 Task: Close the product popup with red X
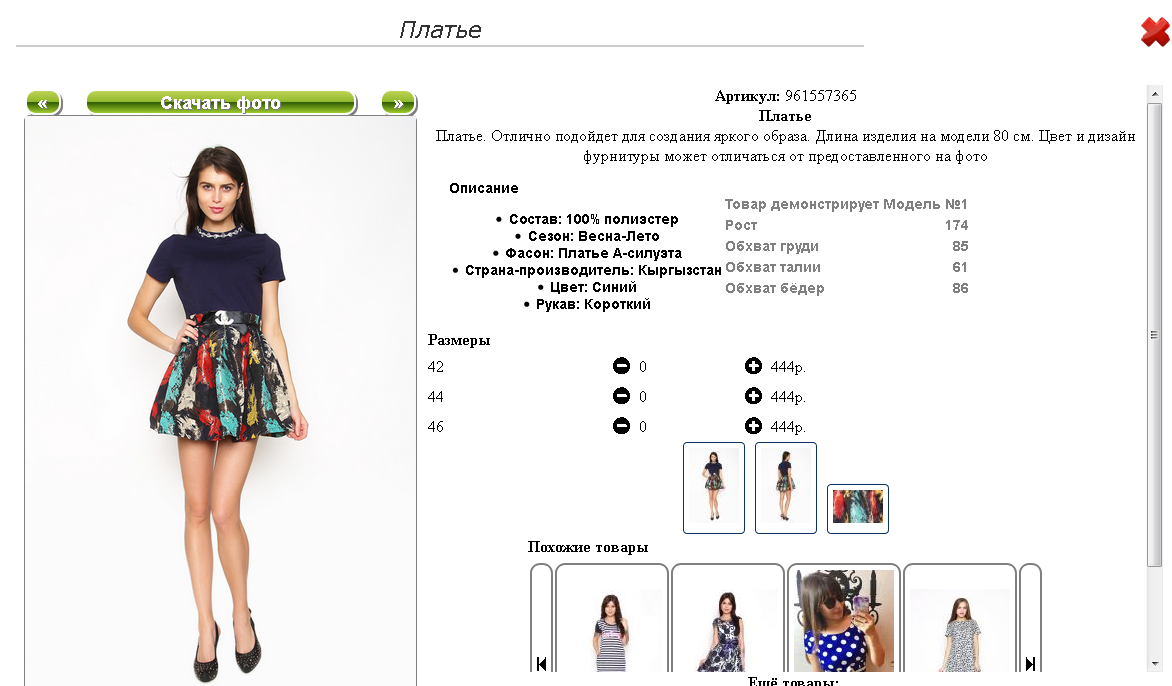point(1155,31)
